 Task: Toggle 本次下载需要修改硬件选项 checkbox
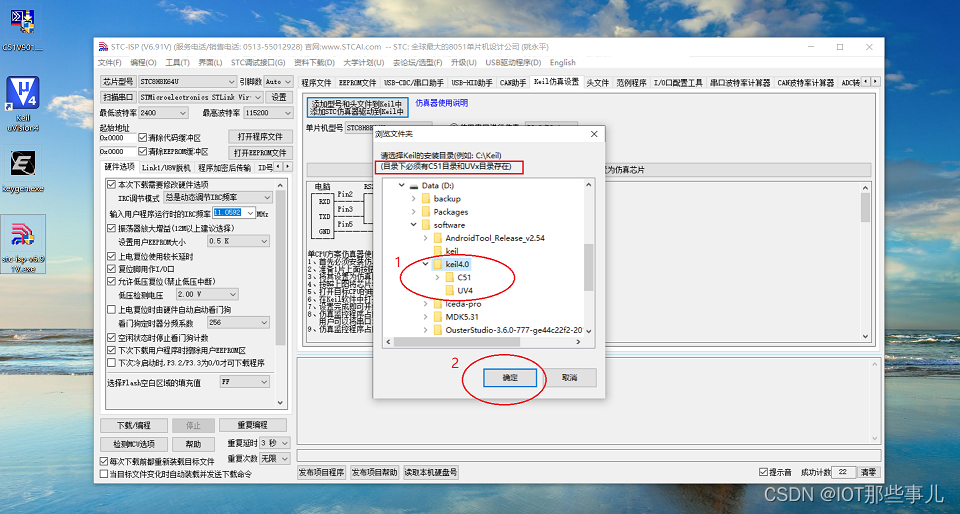click(x=111, y=184)
